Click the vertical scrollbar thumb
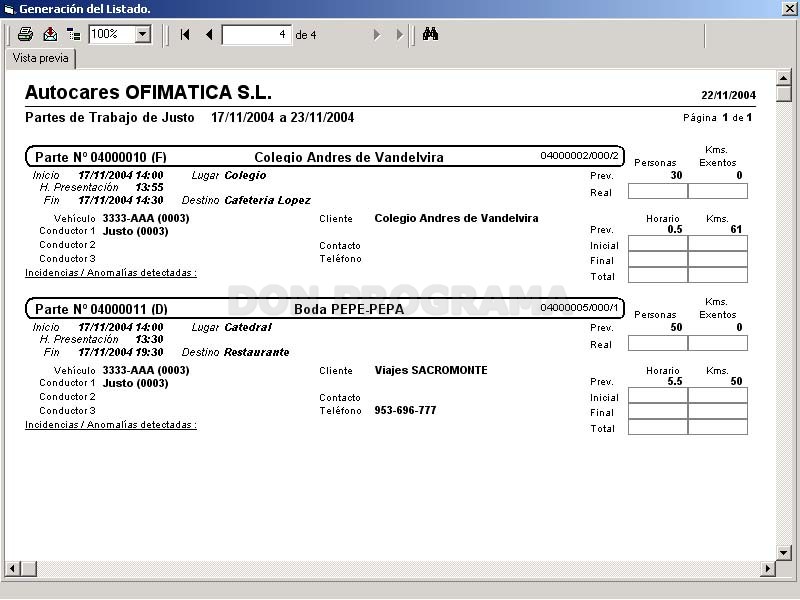 click(x=784, y=94)
